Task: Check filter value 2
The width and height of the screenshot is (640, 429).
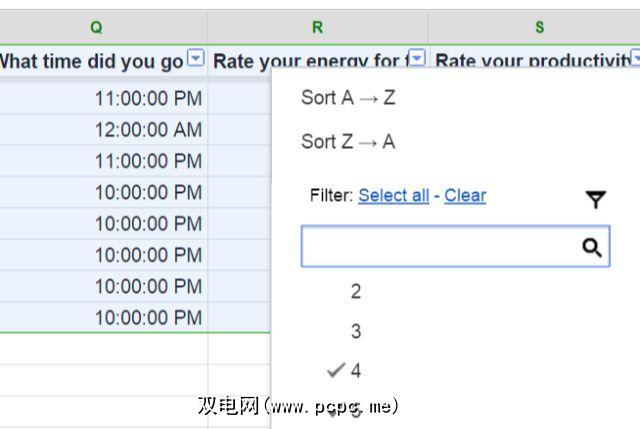Action: coord(356,292)
